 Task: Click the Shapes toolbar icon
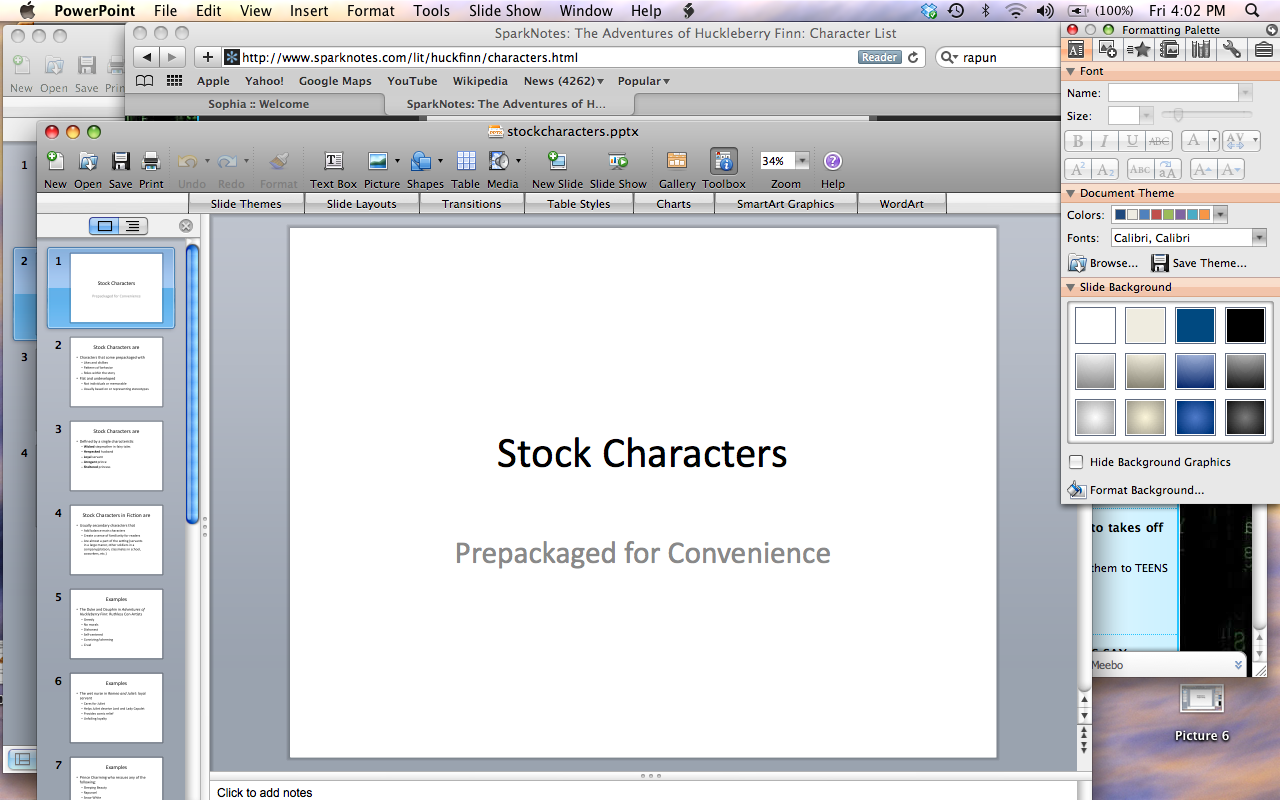(421, 161)
